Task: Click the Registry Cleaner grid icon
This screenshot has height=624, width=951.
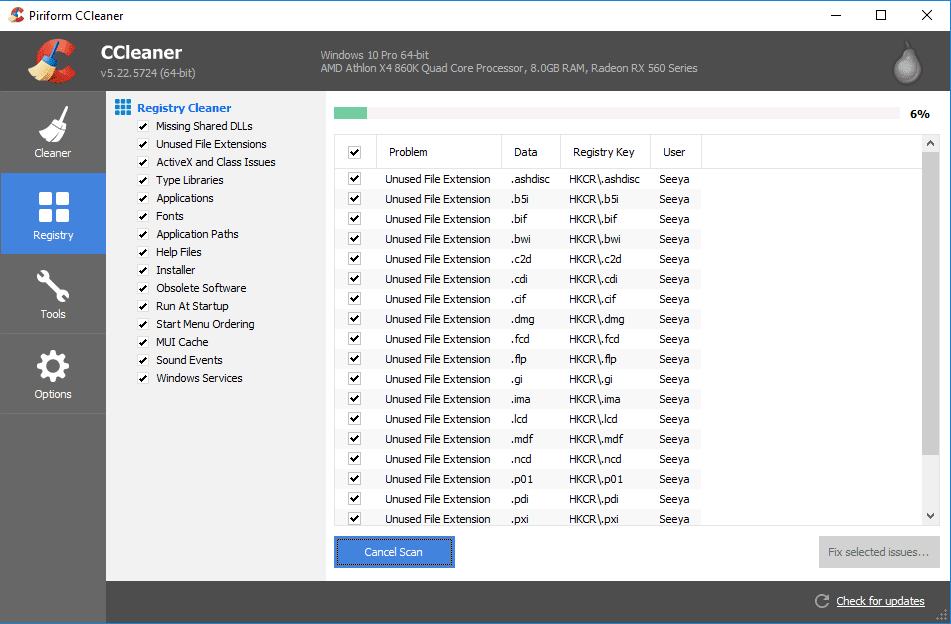Action: tap(123, 107)
